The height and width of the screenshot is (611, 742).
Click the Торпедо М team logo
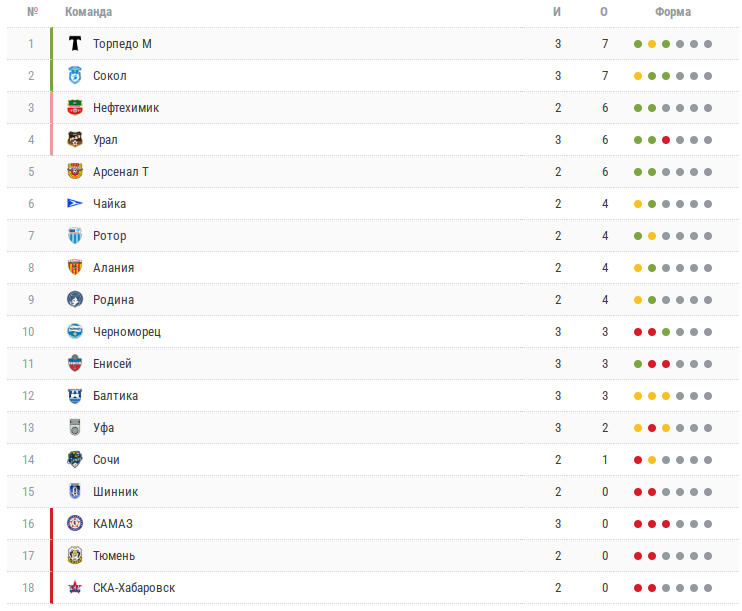tap(75, 44)
